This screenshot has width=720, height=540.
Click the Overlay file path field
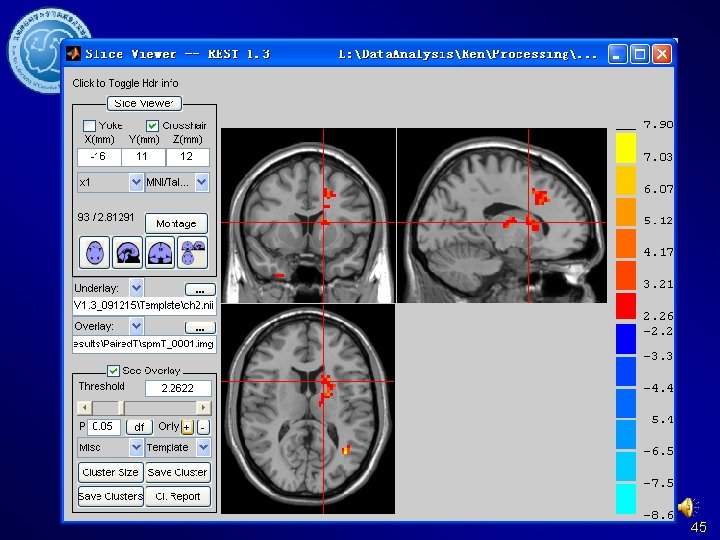point(144,344)
